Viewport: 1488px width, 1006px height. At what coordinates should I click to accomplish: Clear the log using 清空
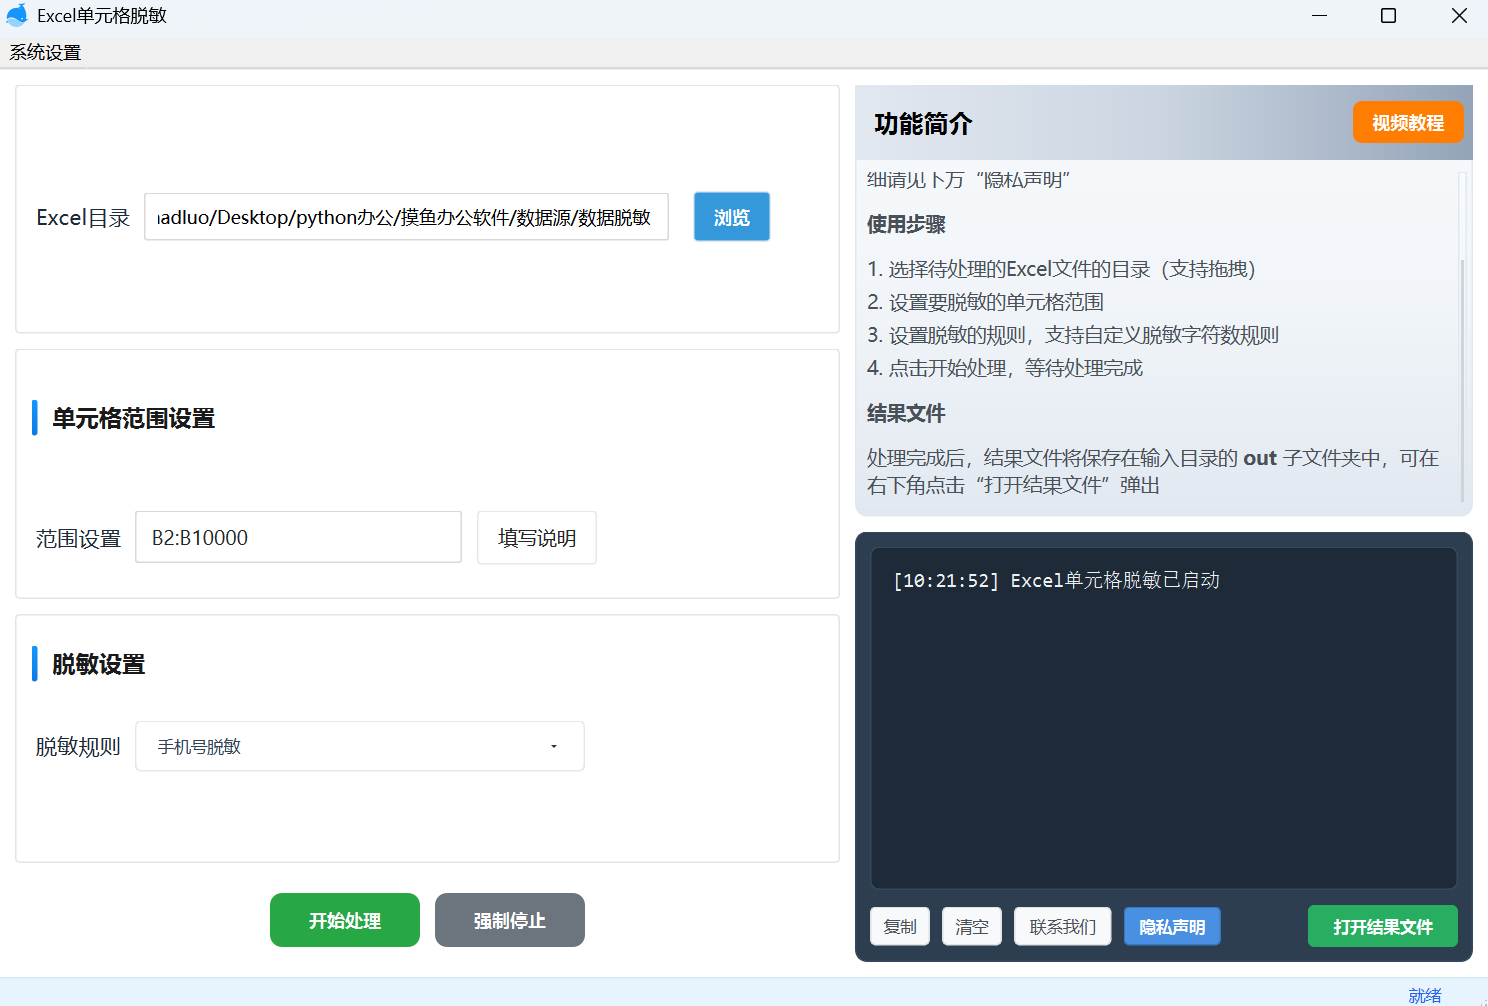pos(971,926)
